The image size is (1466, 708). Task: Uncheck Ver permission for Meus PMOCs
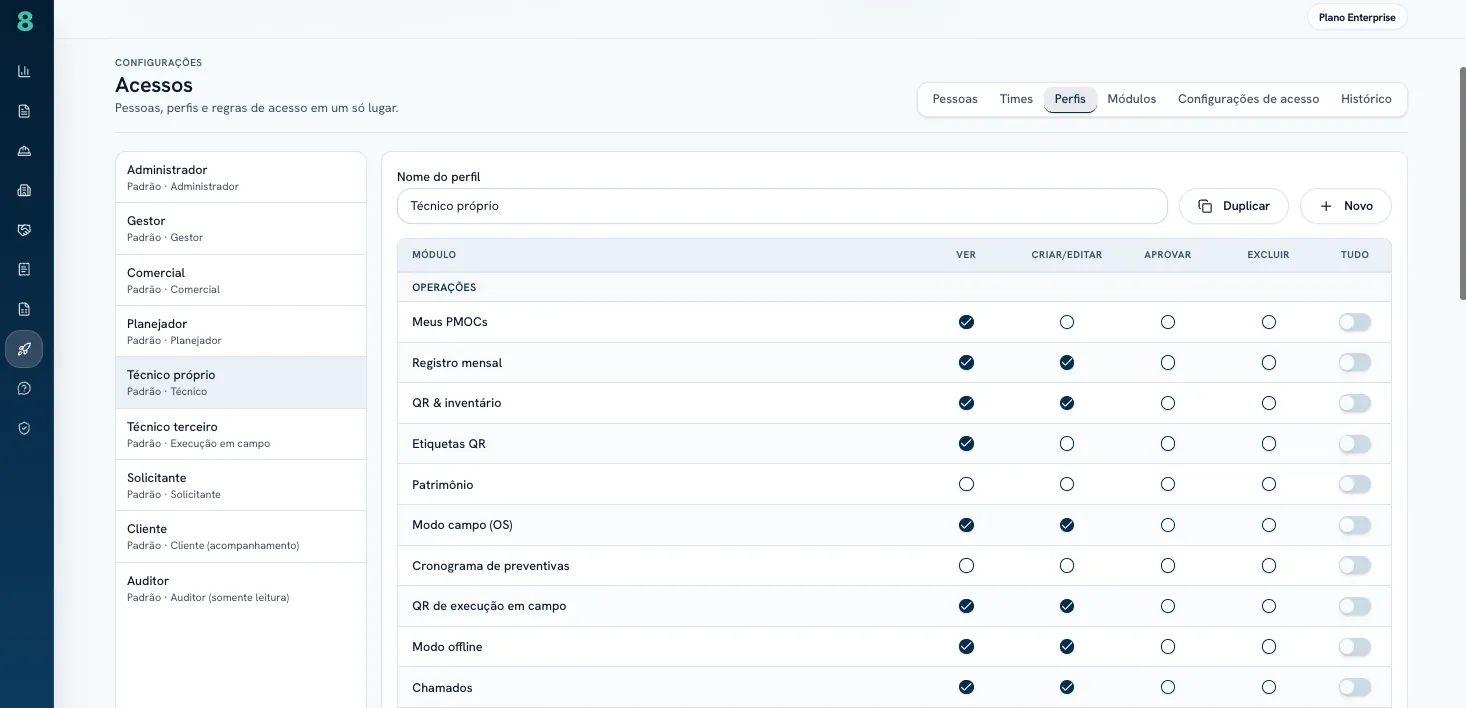(x=966, y=322)
